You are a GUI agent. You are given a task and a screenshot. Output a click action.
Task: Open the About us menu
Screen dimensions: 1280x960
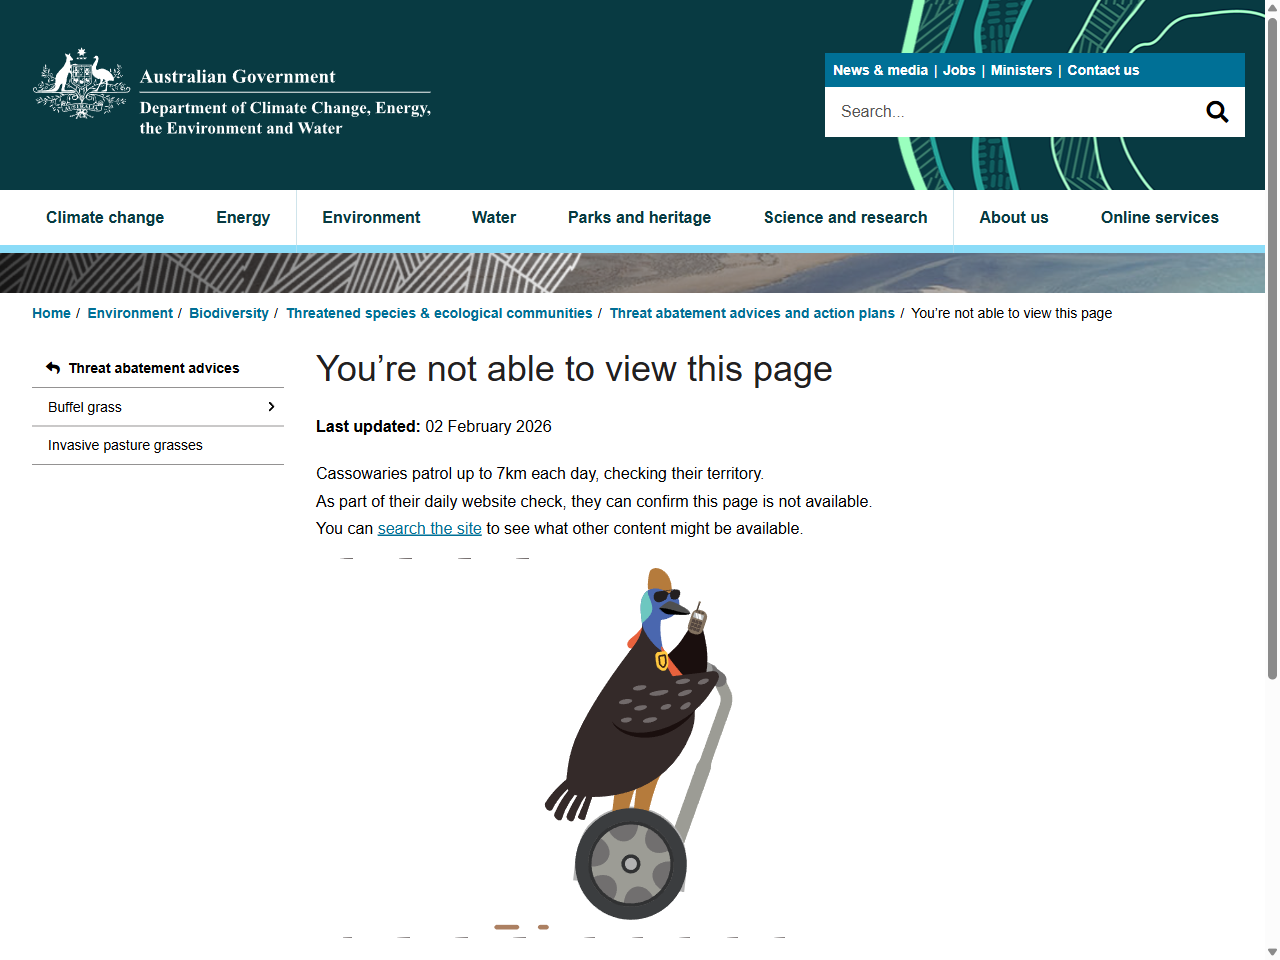[x=1014, y=217]
